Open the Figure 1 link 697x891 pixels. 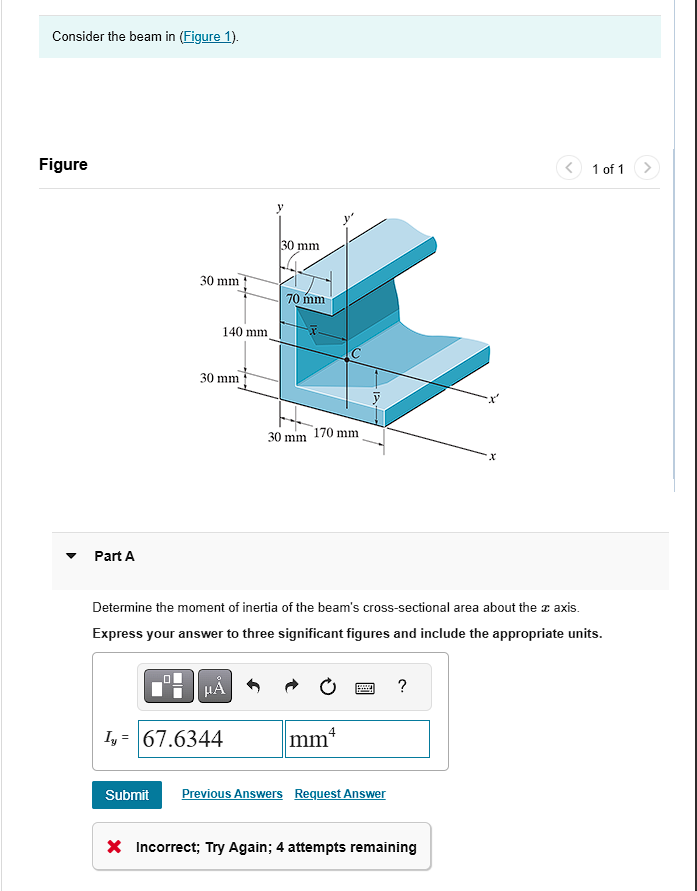(x=207, y=36)
